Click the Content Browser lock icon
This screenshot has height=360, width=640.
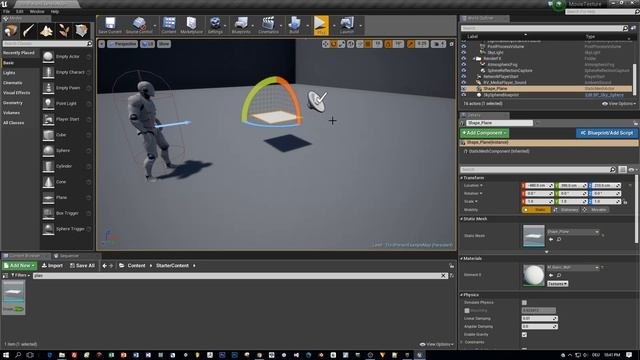[451, 266]
